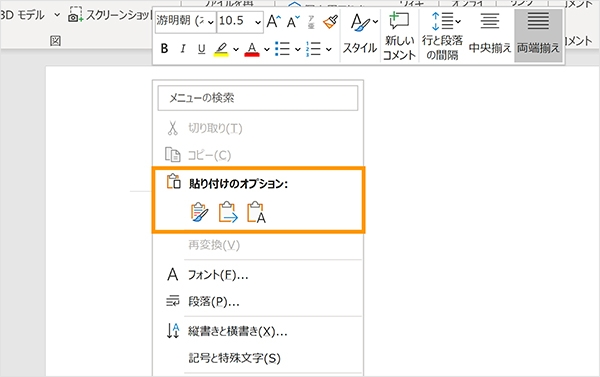Paste with merge formatting icon
The width and height of the screenshot is (600, 377).
[x=228, y=212]
